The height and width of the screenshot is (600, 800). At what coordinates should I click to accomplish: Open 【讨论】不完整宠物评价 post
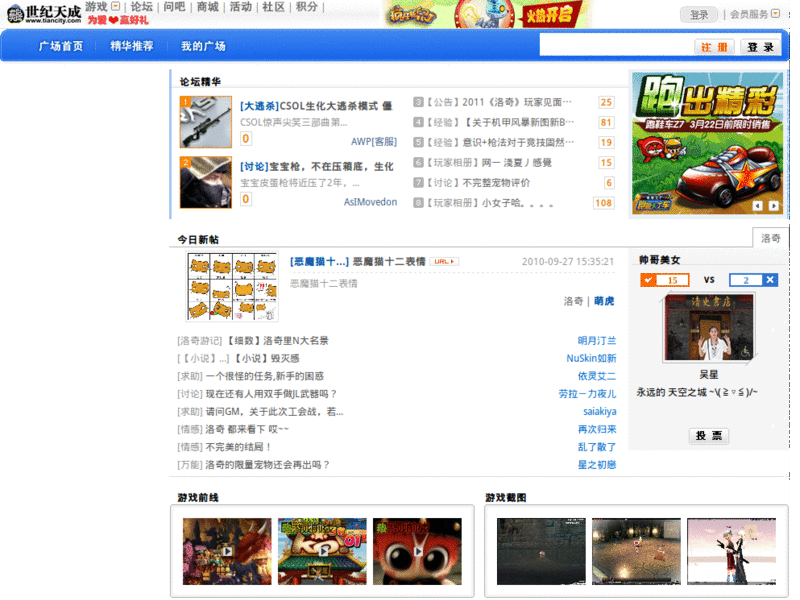coord(478,183)
